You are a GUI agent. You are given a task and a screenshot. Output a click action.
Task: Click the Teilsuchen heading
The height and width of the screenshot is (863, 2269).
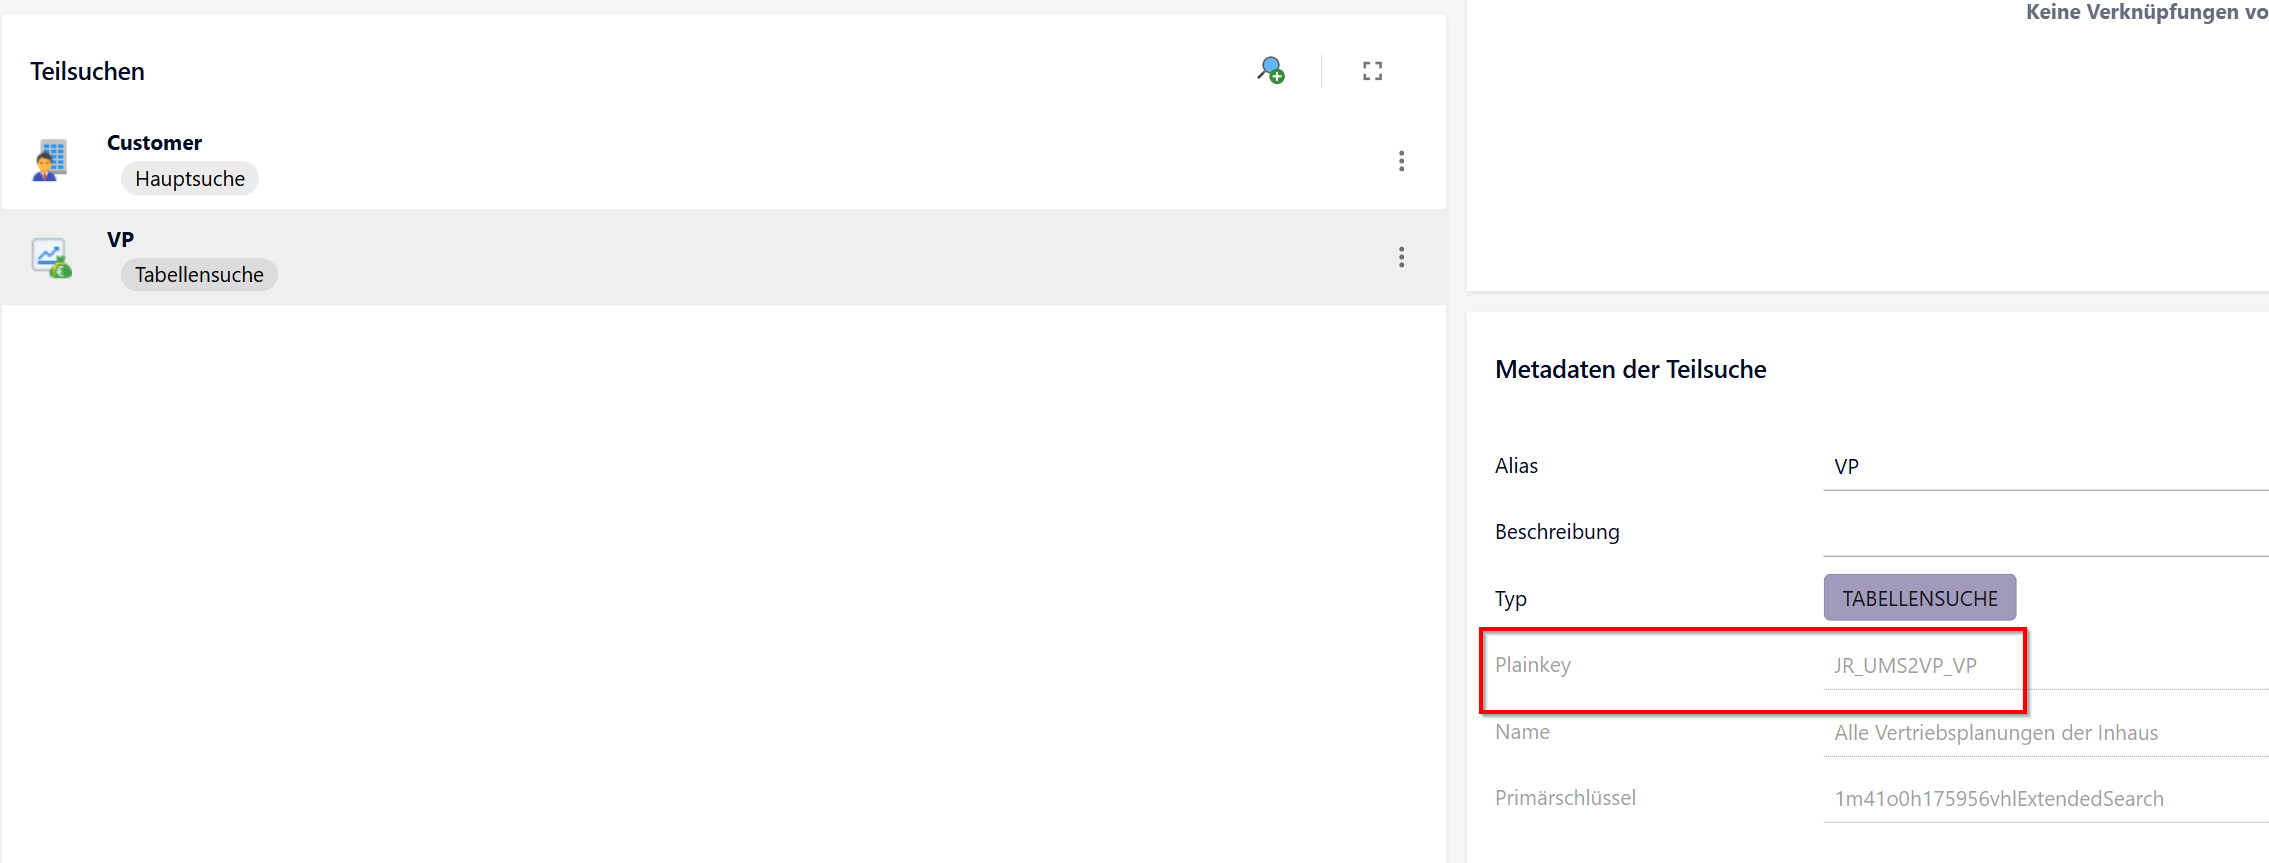(87, 72)
